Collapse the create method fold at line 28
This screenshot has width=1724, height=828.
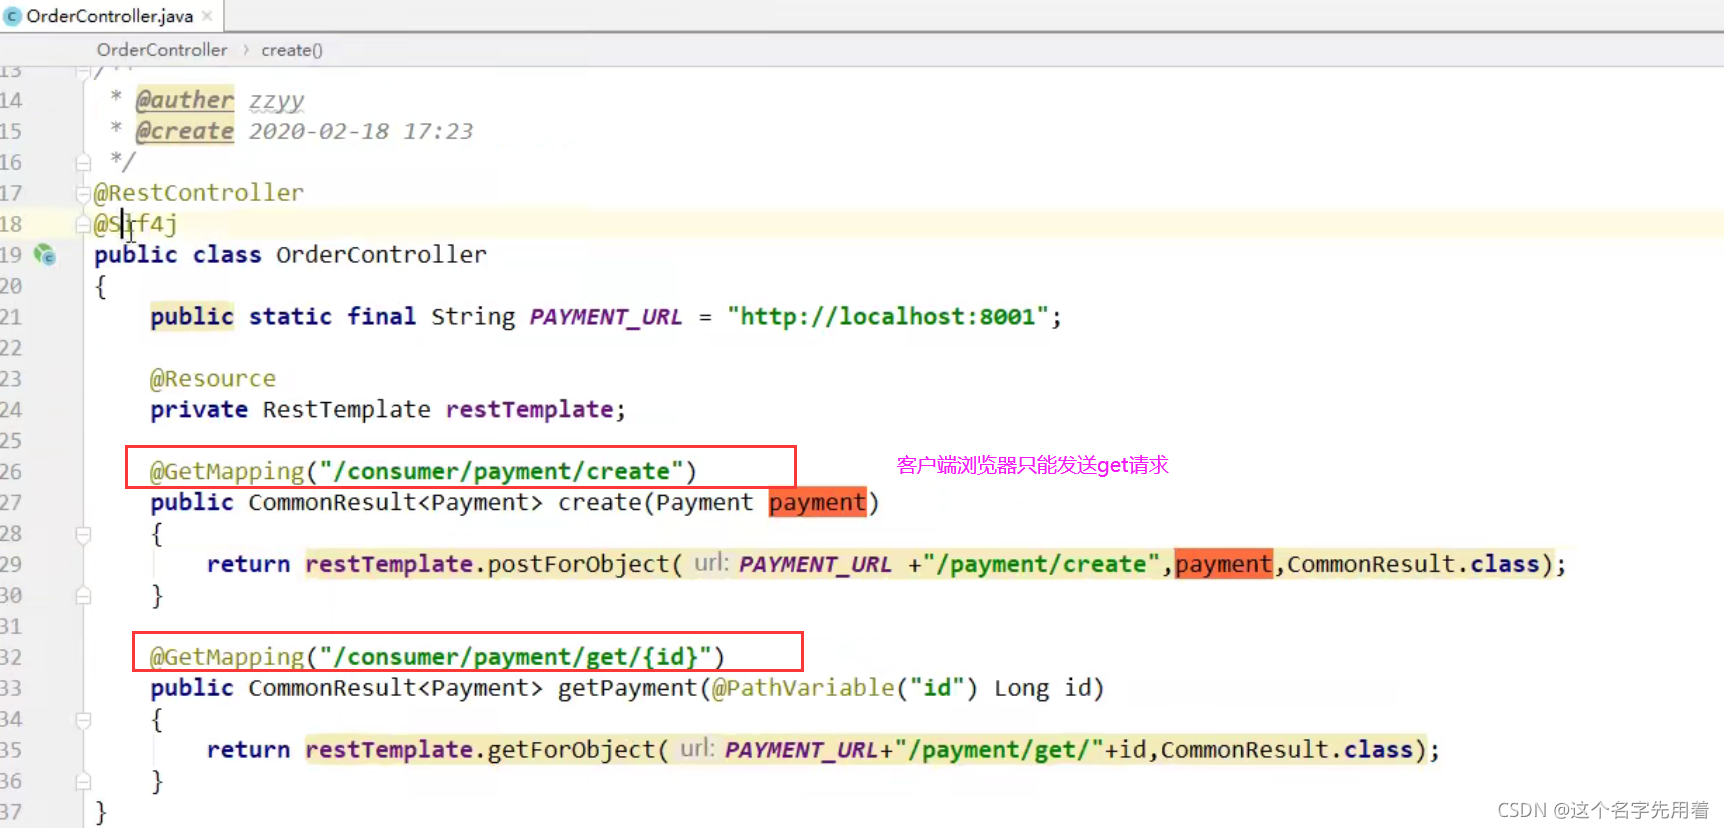[x=84, y=534]
